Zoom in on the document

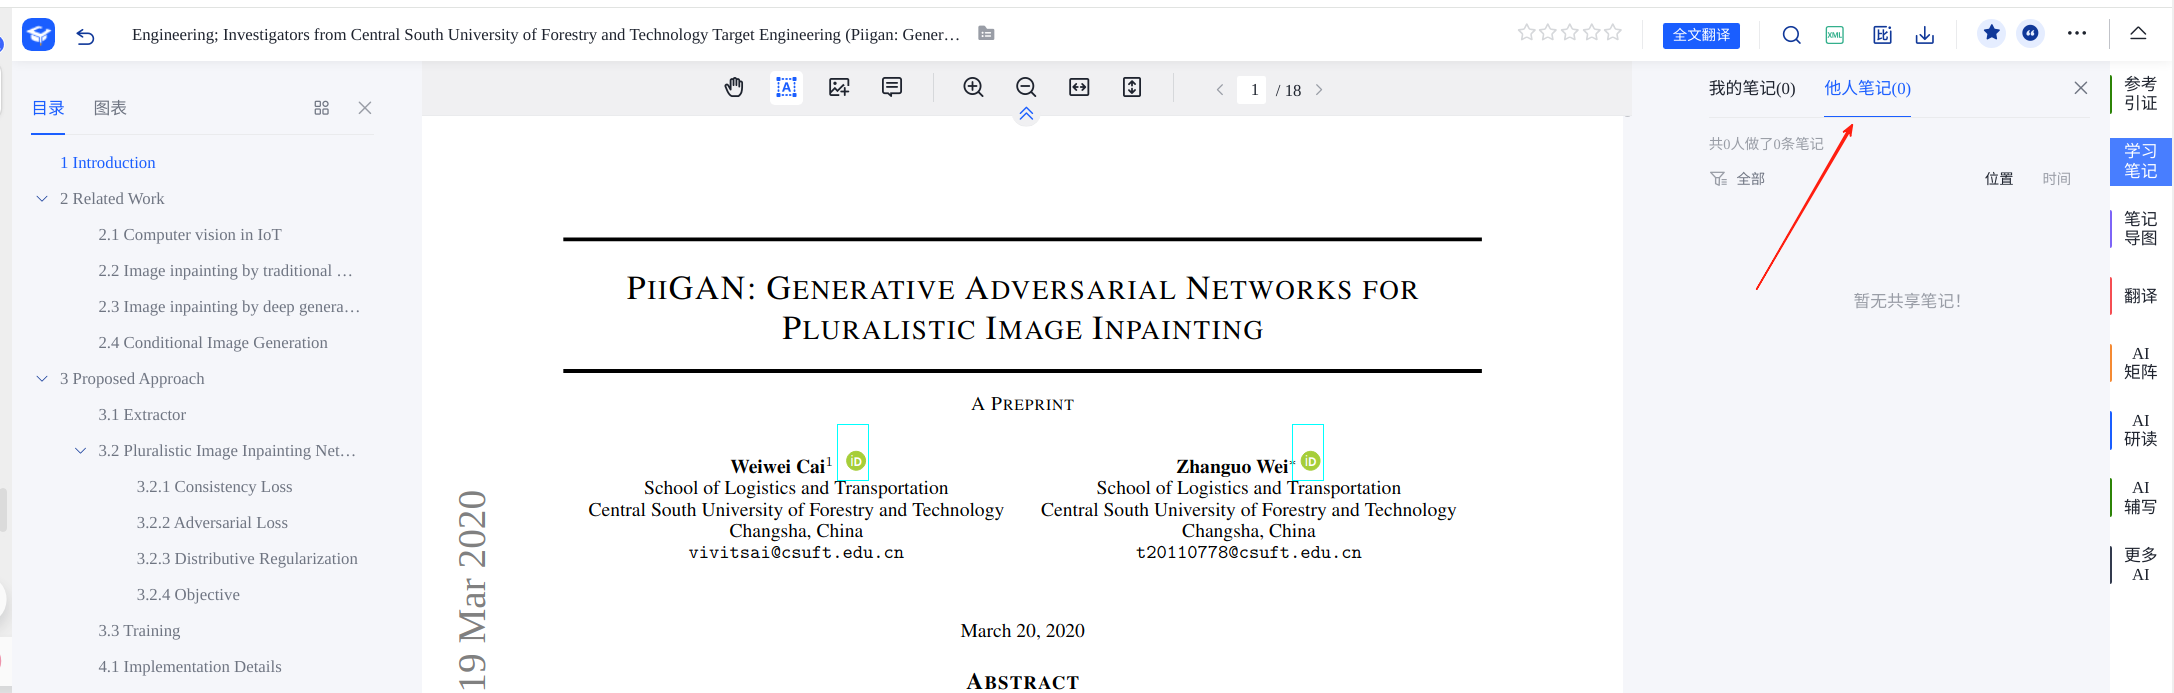tap(973, 88)
